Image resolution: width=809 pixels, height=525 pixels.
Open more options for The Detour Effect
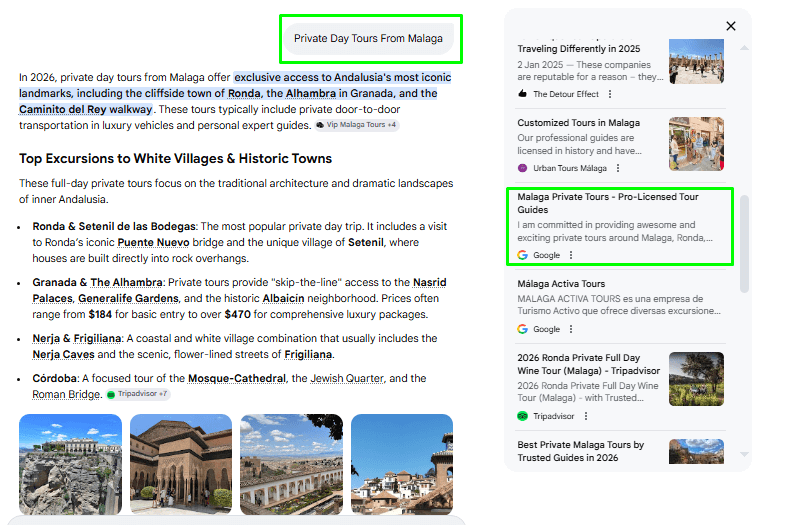610,94
